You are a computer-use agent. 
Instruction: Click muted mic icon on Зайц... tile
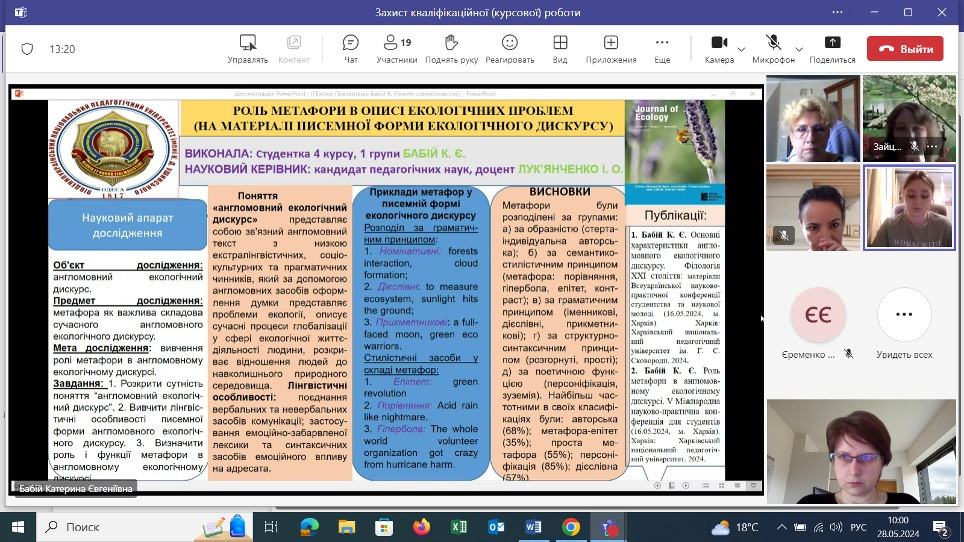click(914, 146)
